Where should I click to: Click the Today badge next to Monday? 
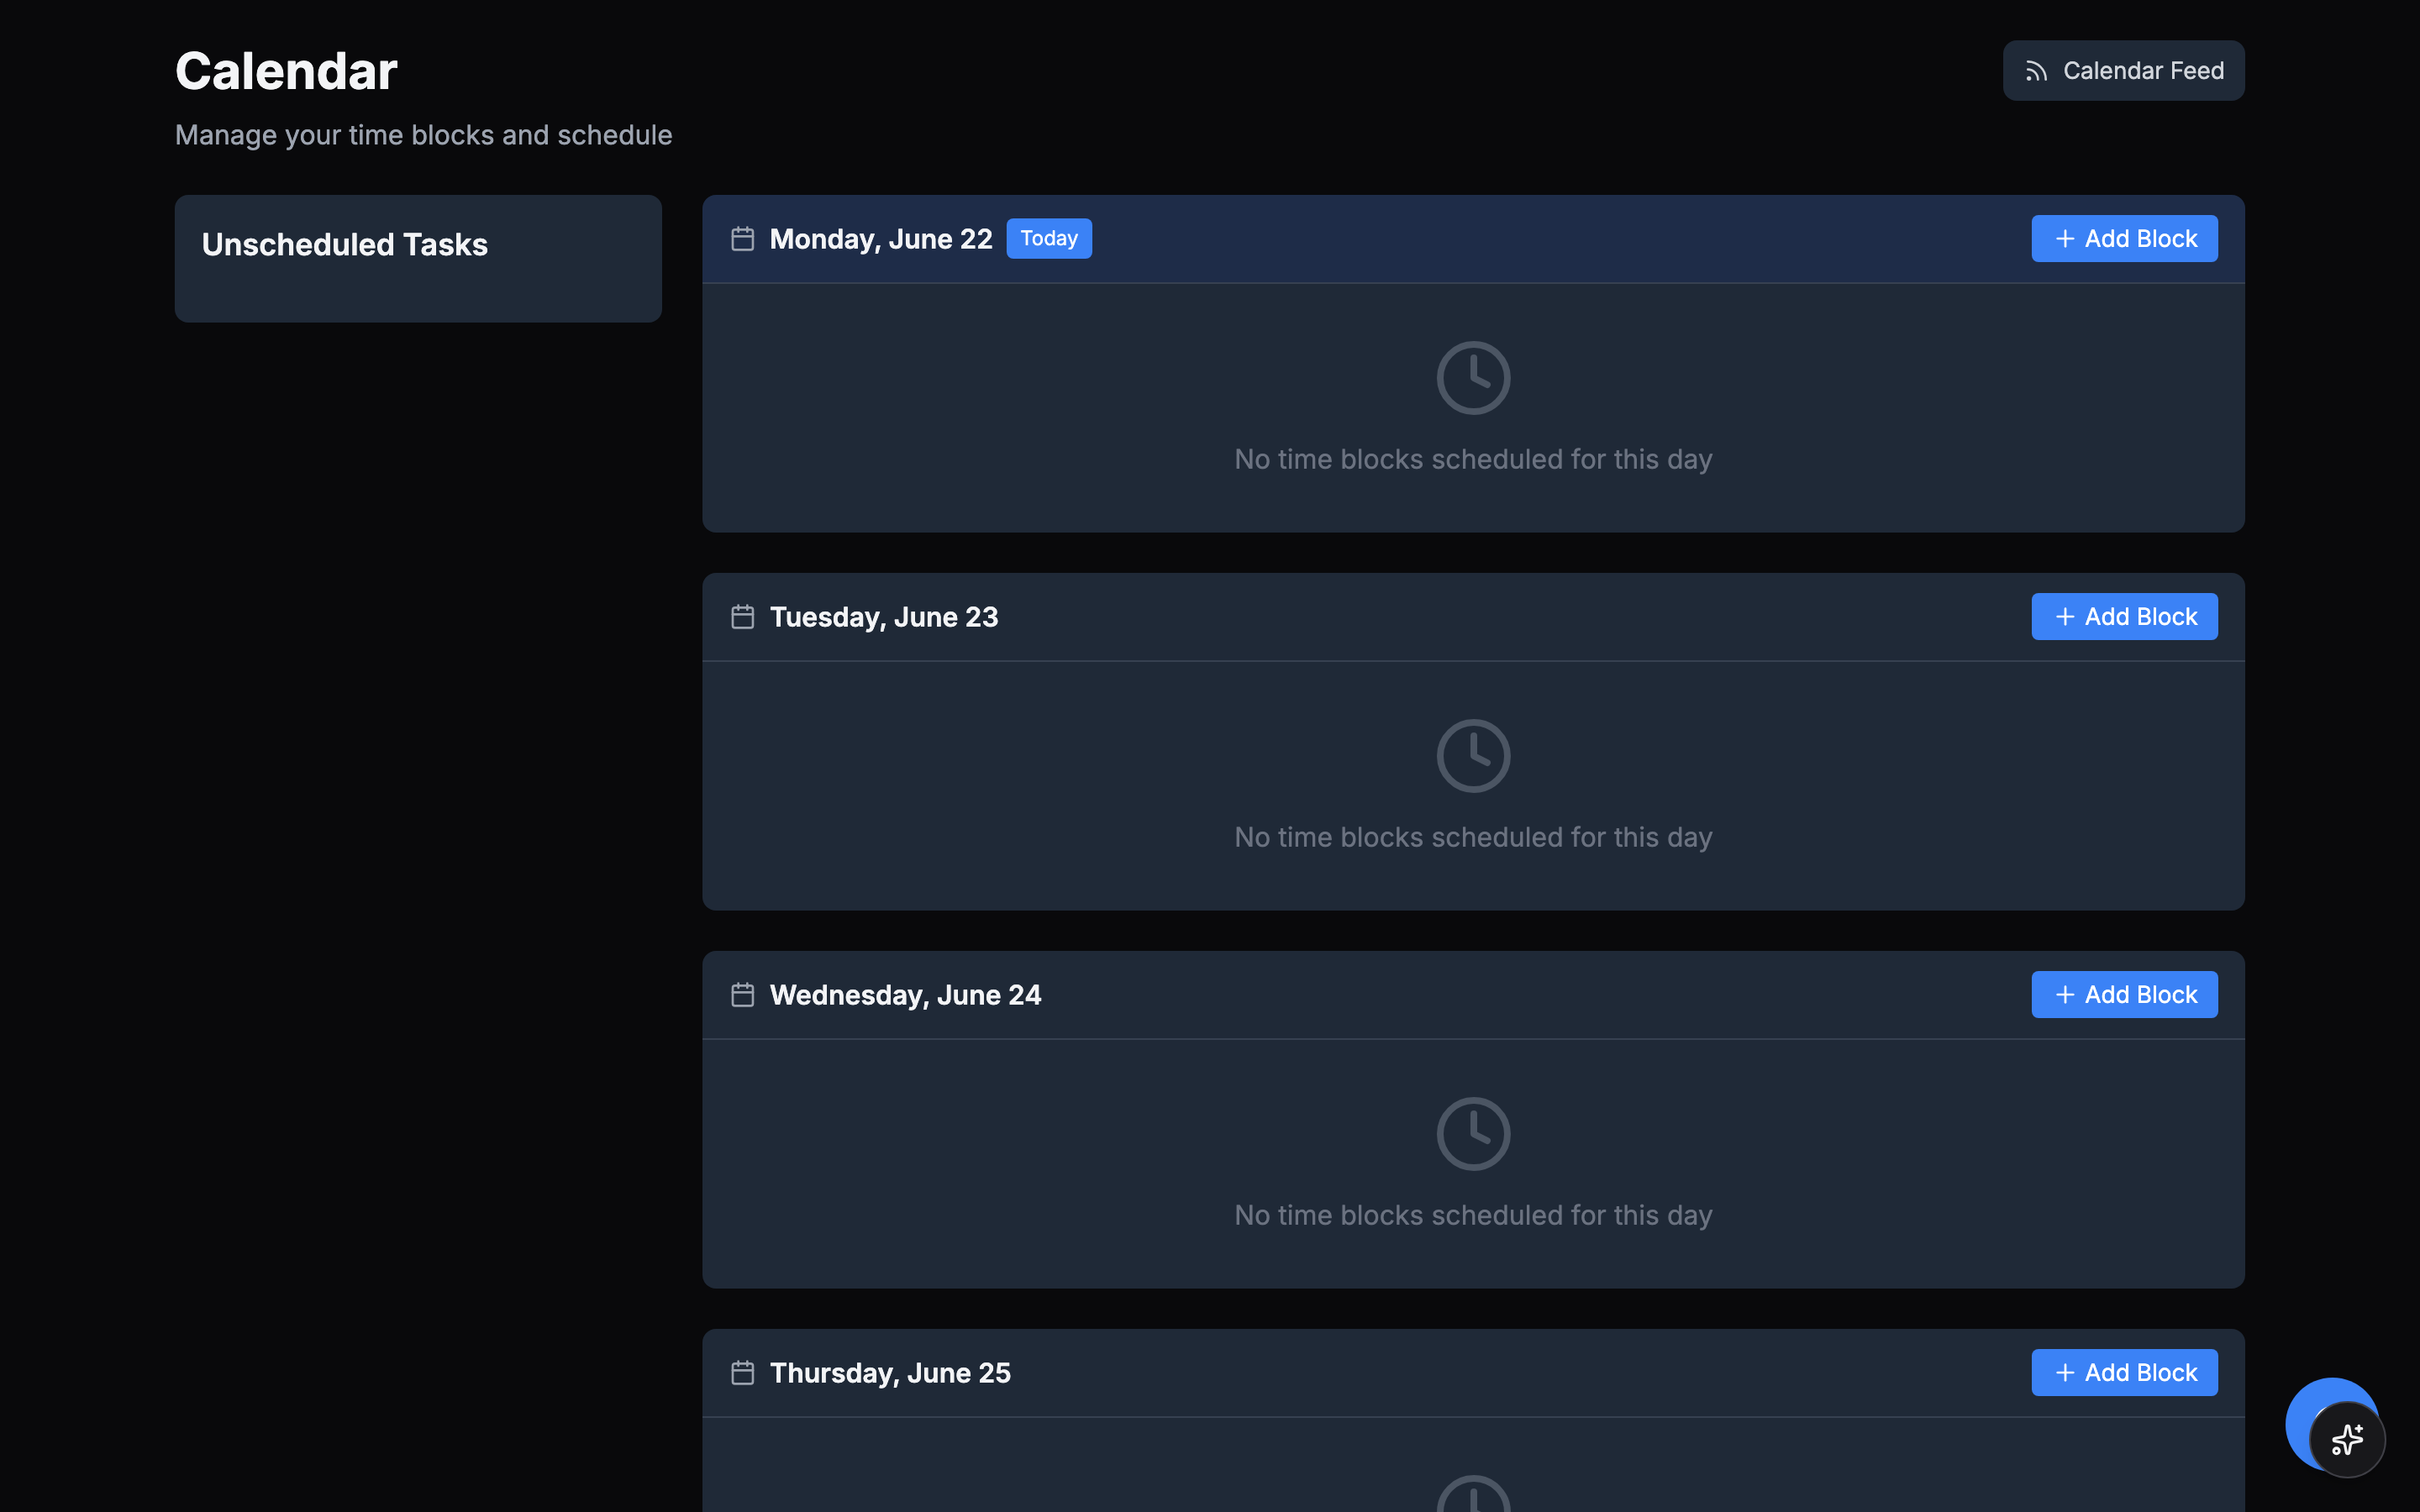point(1049,239)
